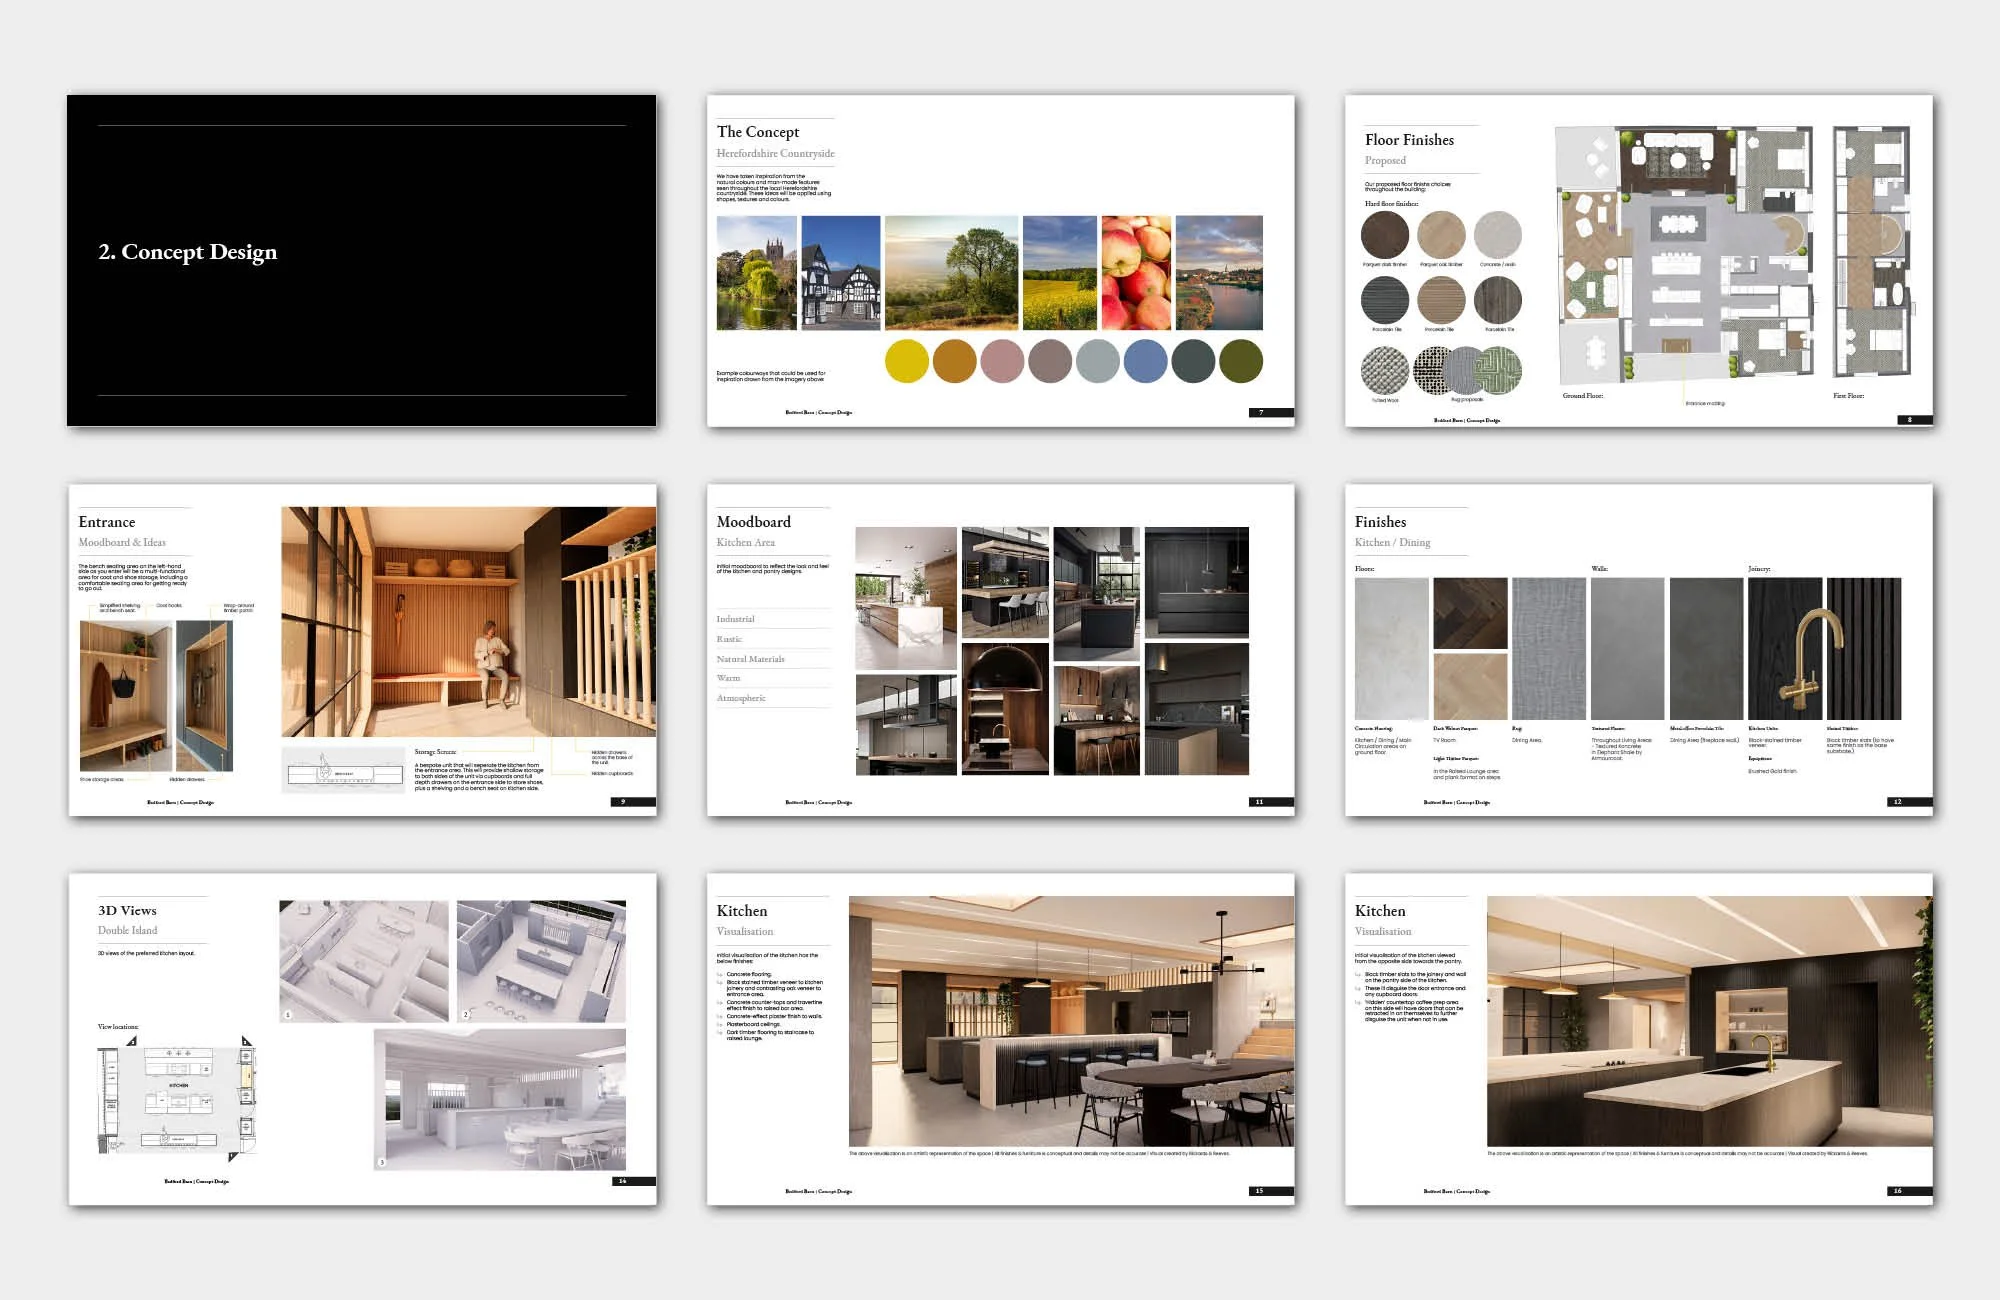Image resolution: width=2000 pixels, height=1300 pixels.
Task: Select the pink colour swatch circle
Action: (1002, 361)
